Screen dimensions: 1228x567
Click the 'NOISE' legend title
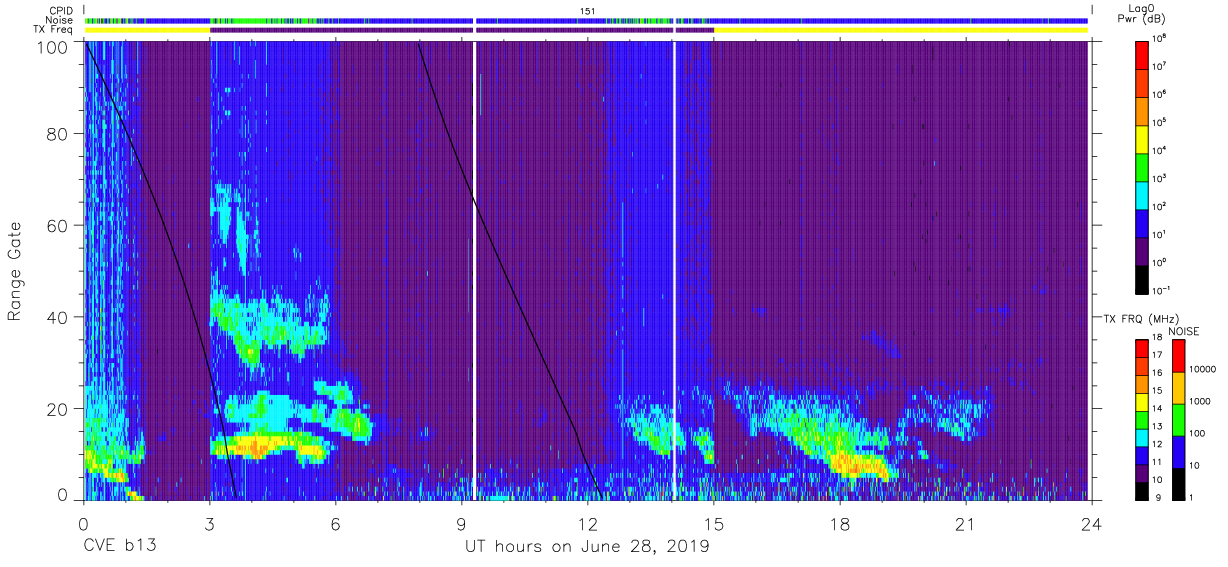pos(1184,331)
